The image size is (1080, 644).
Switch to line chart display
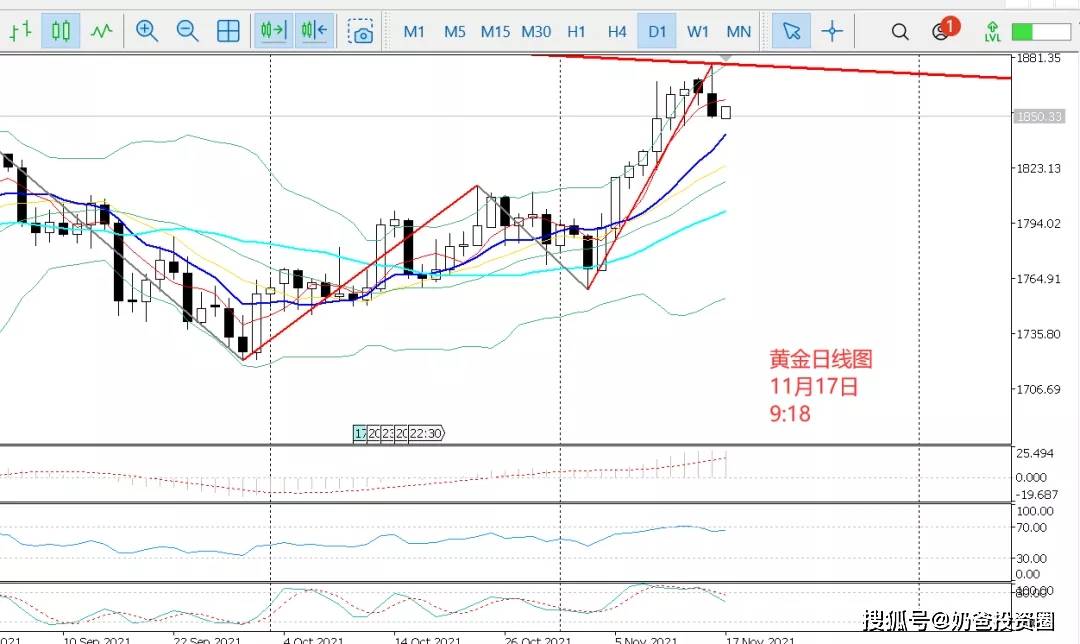[101, 31]
